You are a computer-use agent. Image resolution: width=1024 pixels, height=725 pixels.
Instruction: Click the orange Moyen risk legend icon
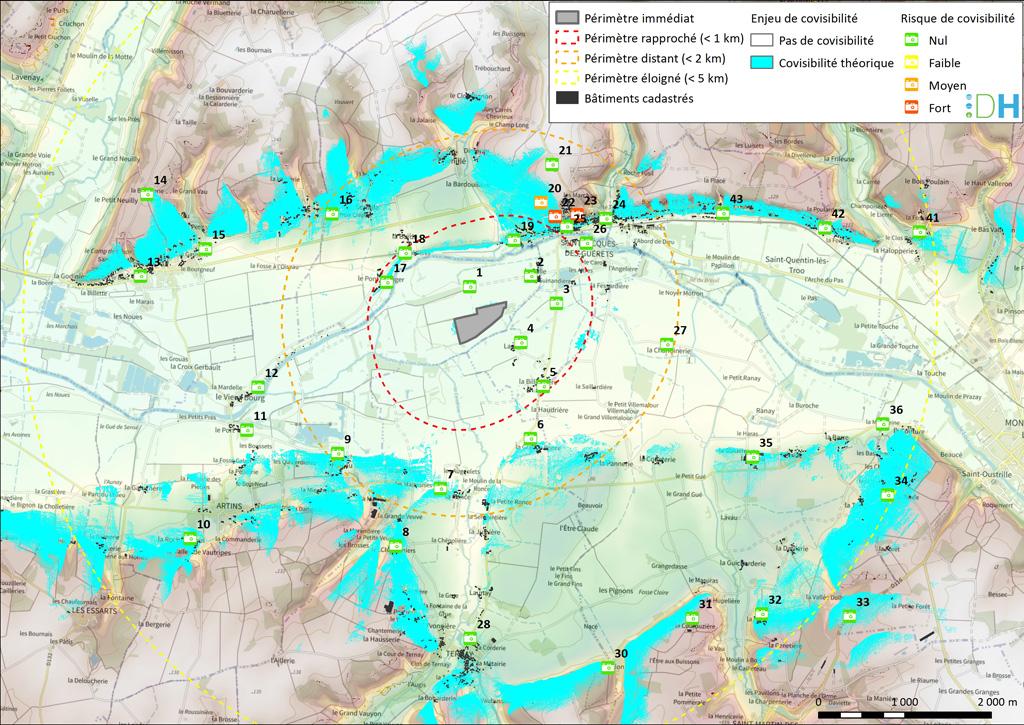[x=911, y=85]
